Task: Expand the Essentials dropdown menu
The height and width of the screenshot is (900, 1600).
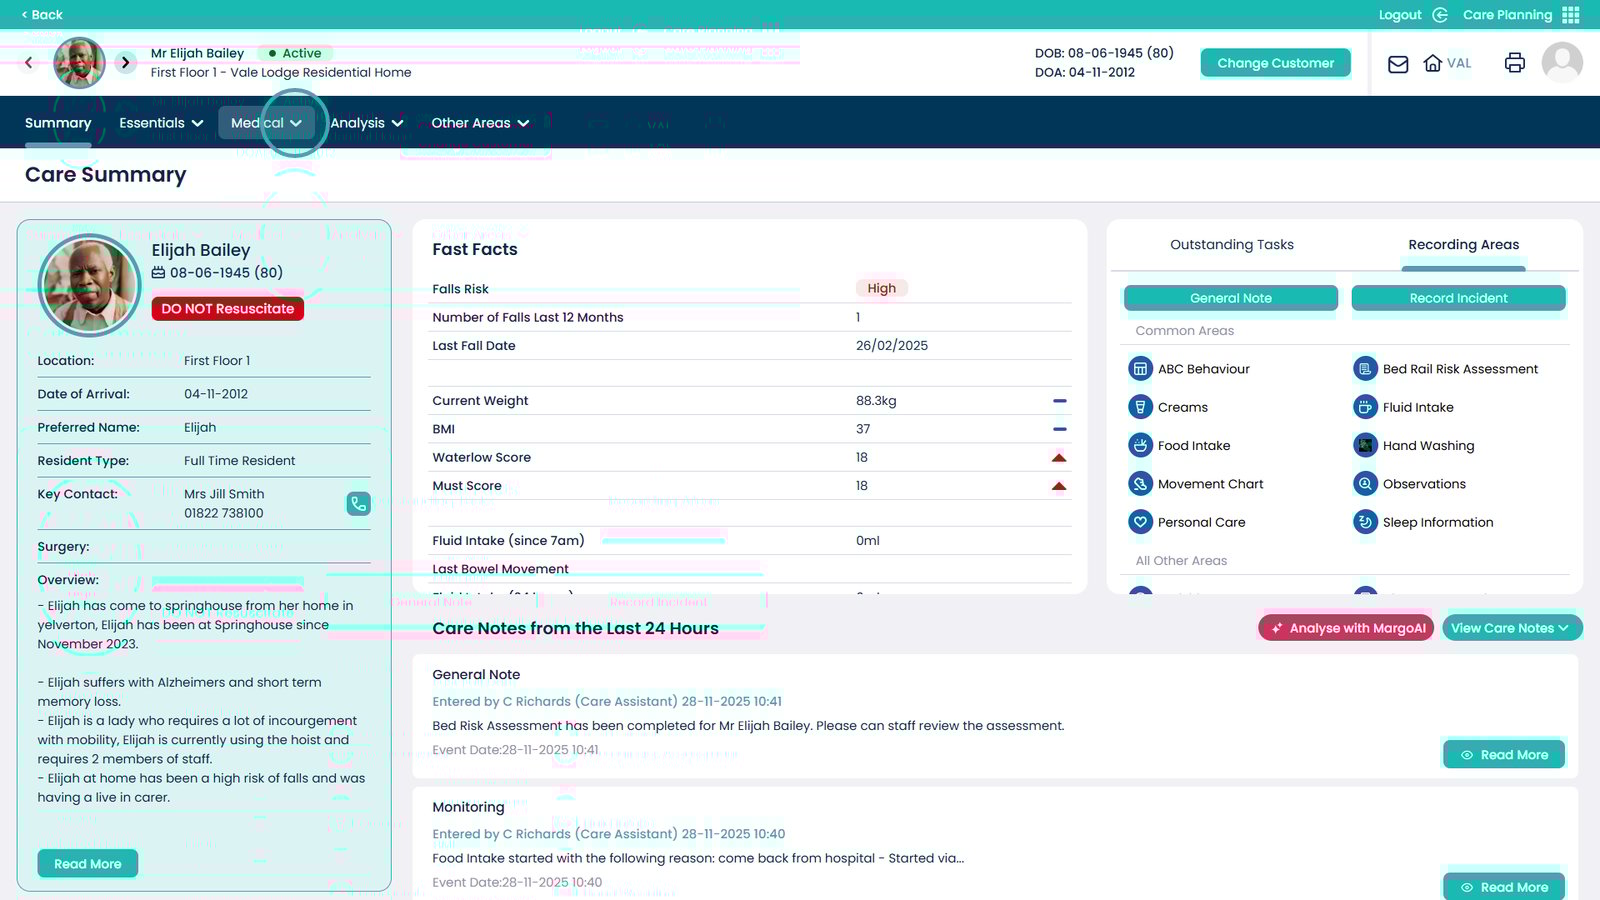Action: pyautogui.click(x=161, y=123)
